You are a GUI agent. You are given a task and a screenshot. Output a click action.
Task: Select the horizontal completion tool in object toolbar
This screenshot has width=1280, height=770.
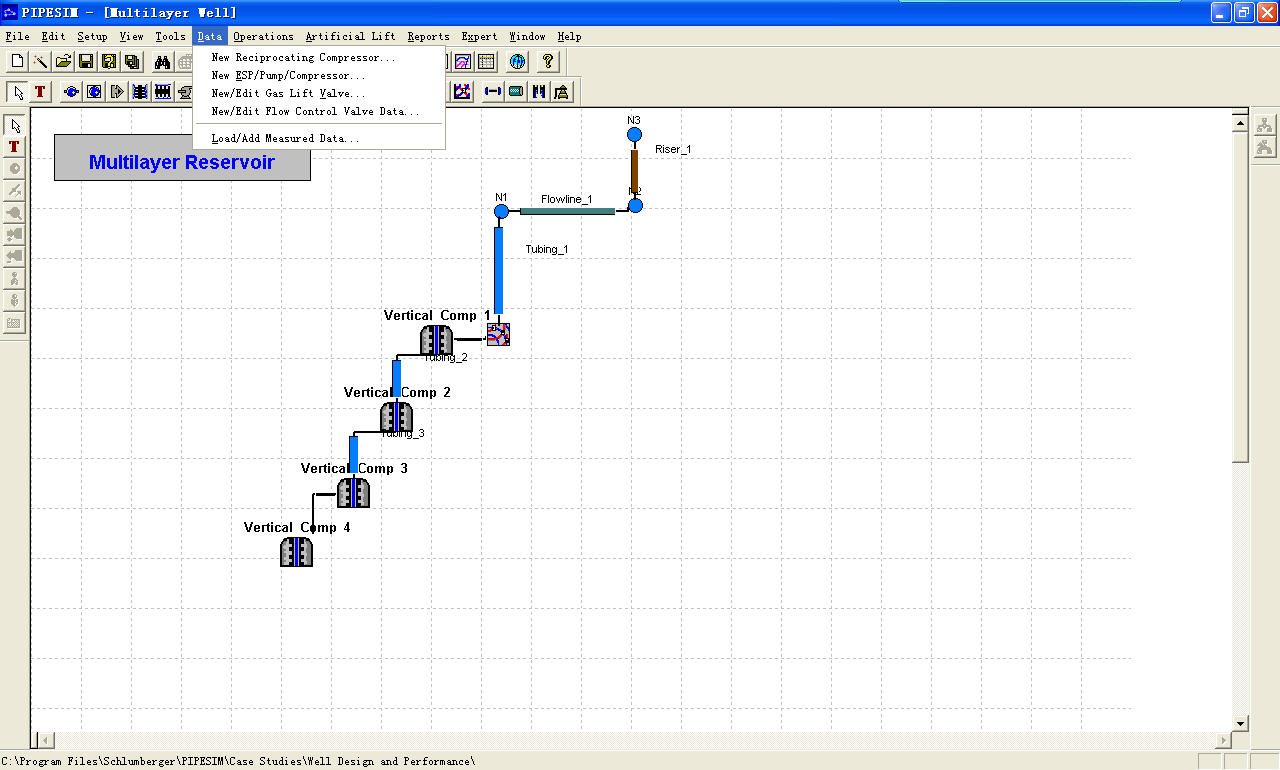(x=163, y=92)
